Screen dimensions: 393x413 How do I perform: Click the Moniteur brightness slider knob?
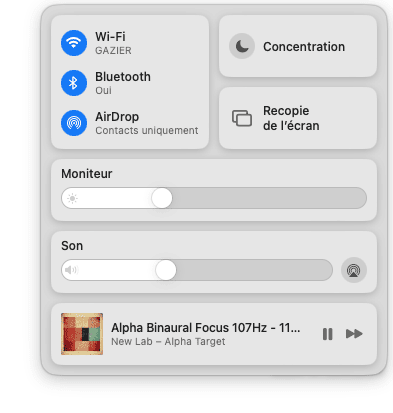click(162, 198)
